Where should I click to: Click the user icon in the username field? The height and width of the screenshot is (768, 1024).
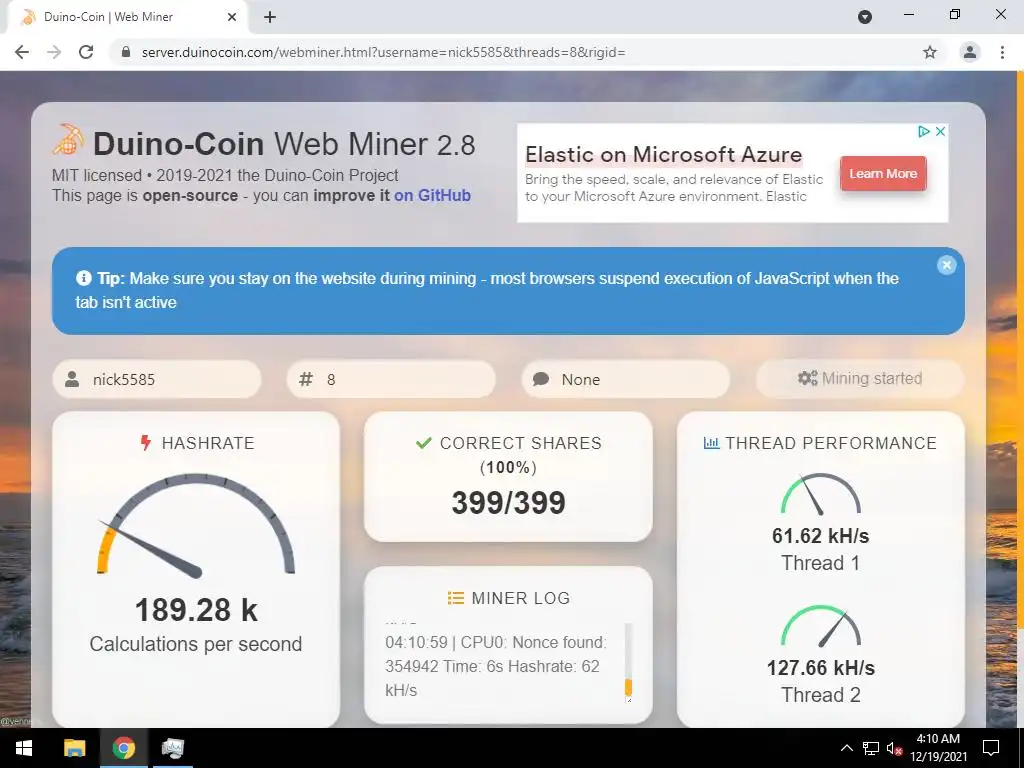(x=72, y=379)
